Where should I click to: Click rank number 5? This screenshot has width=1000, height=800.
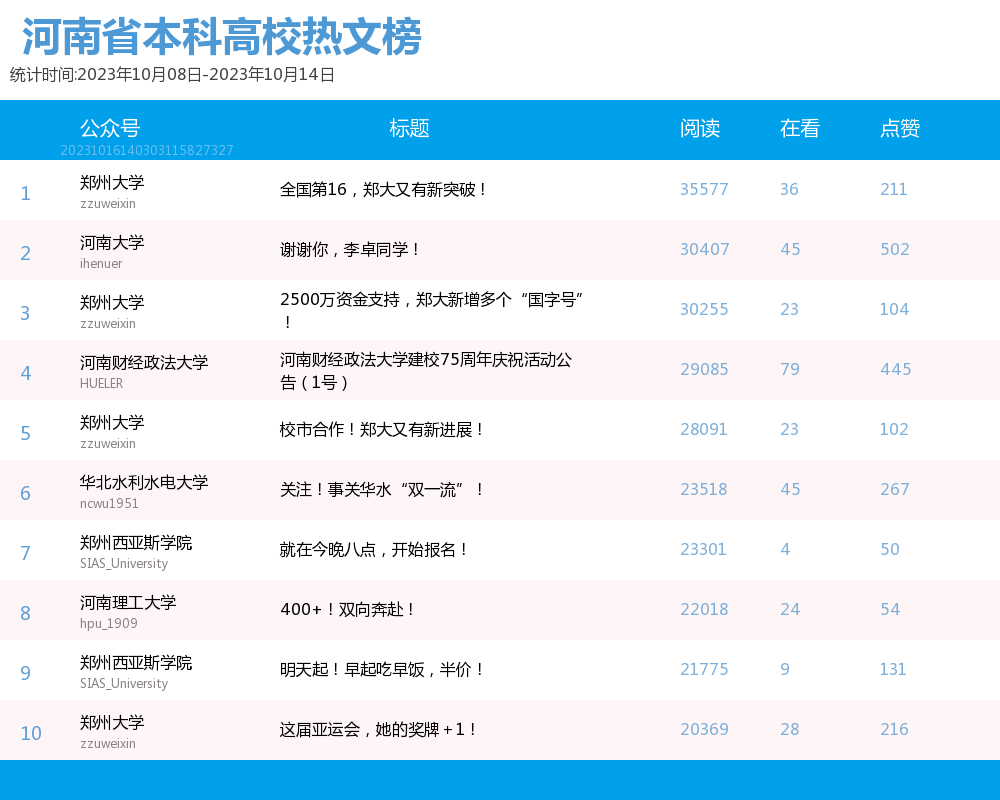(26, 433)
